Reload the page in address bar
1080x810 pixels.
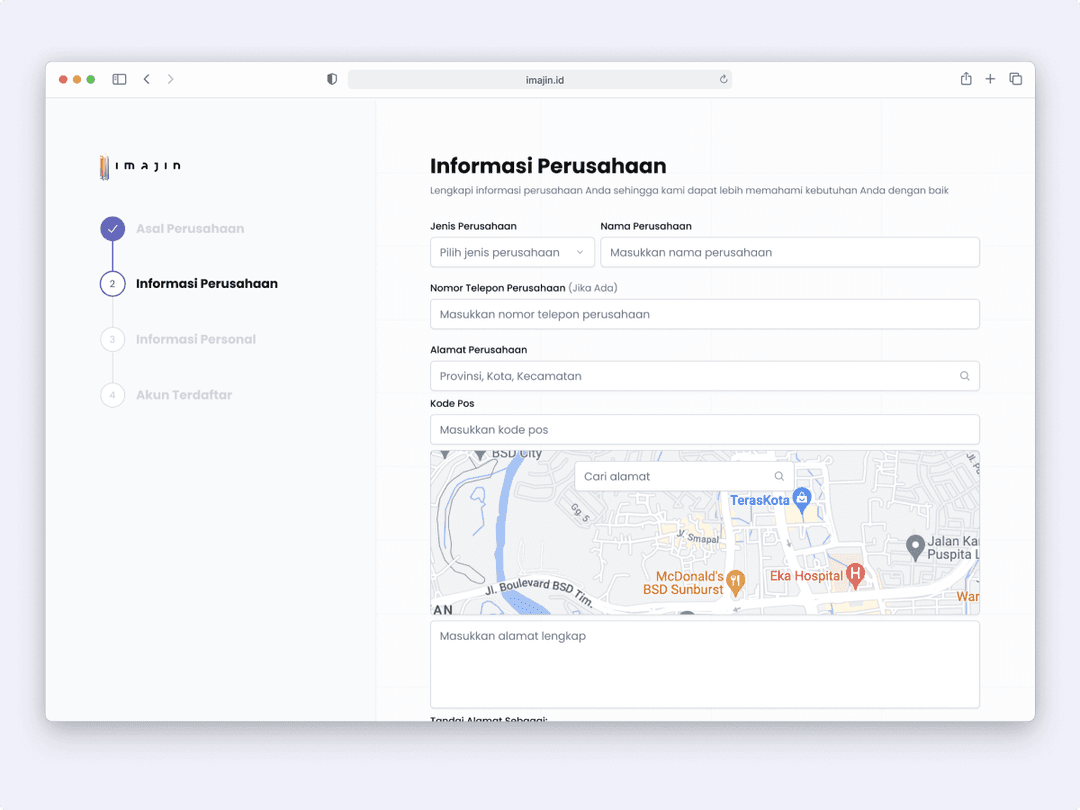point(723,80)
